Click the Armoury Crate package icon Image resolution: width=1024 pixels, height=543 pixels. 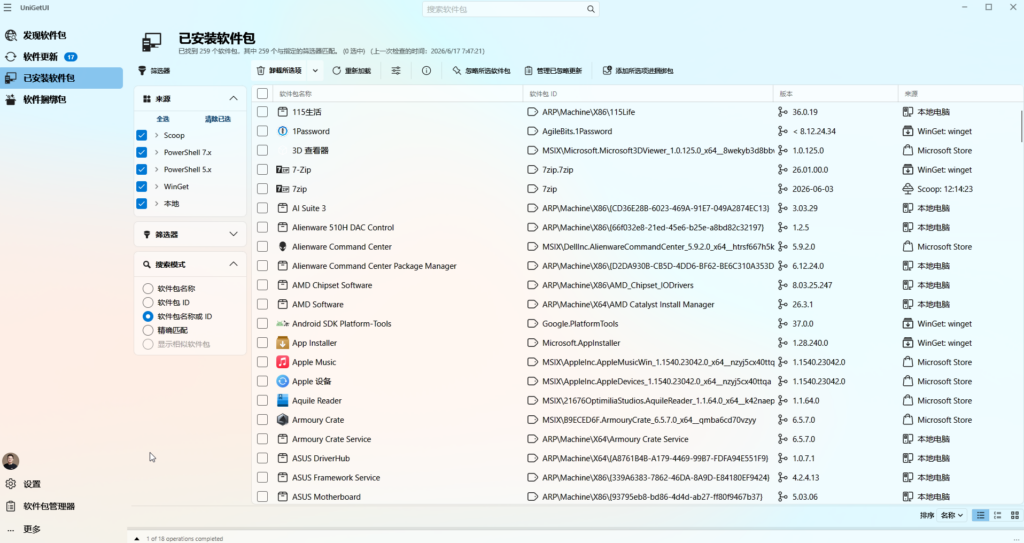[282, 420]
